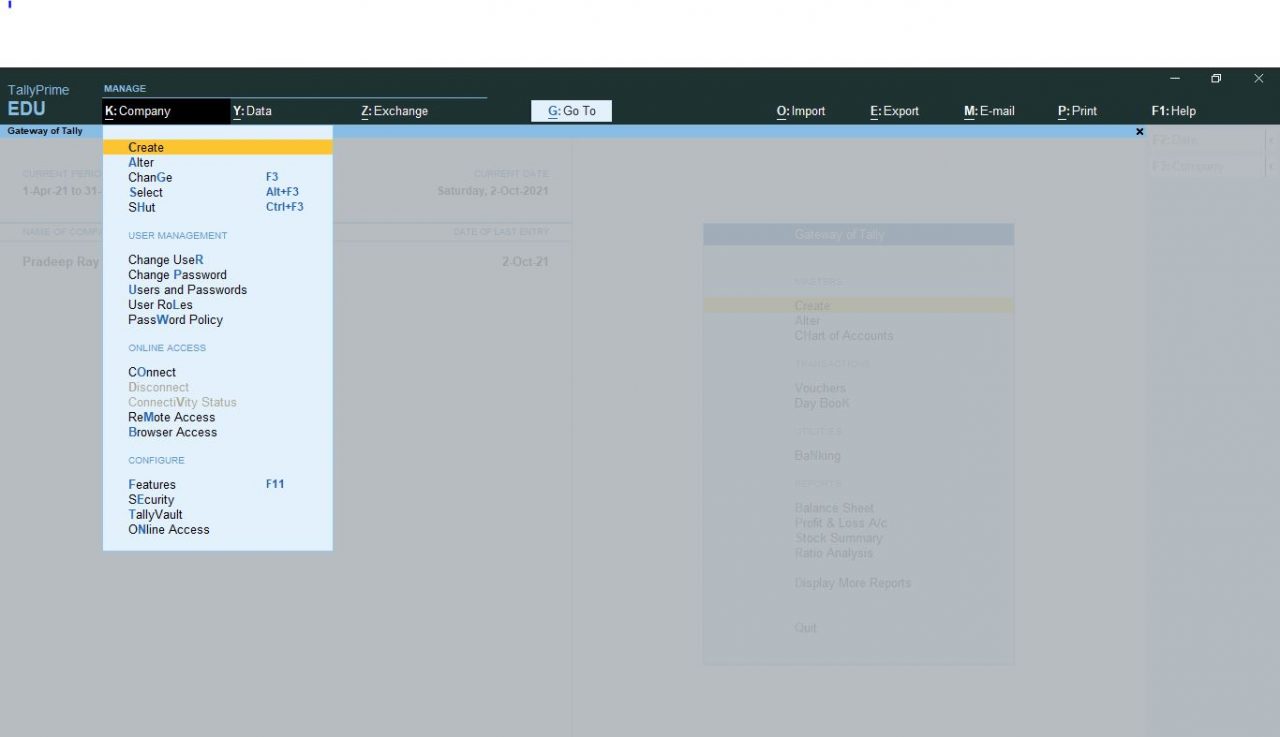The width and height of the screenshot is (1280, 737).
Task: Open Features (F11) configuration
Action: click(152, 484)
